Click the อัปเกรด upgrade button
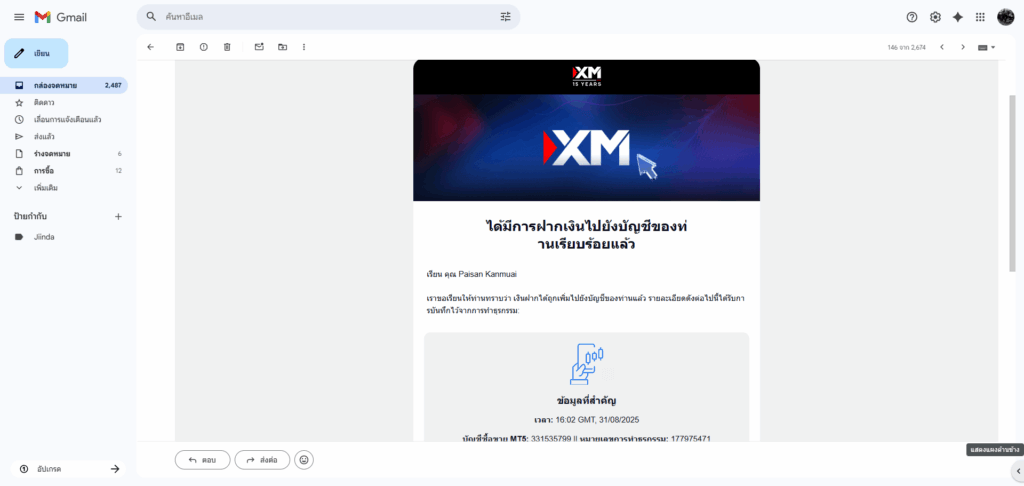This screenshot has width=1024, height=486. click(x=68, y=469)
